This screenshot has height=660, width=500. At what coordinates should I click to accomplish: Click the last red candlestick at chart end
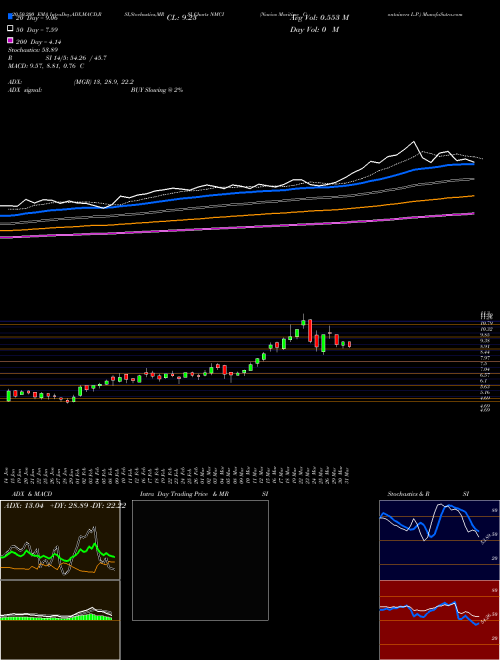coord(349,344)
